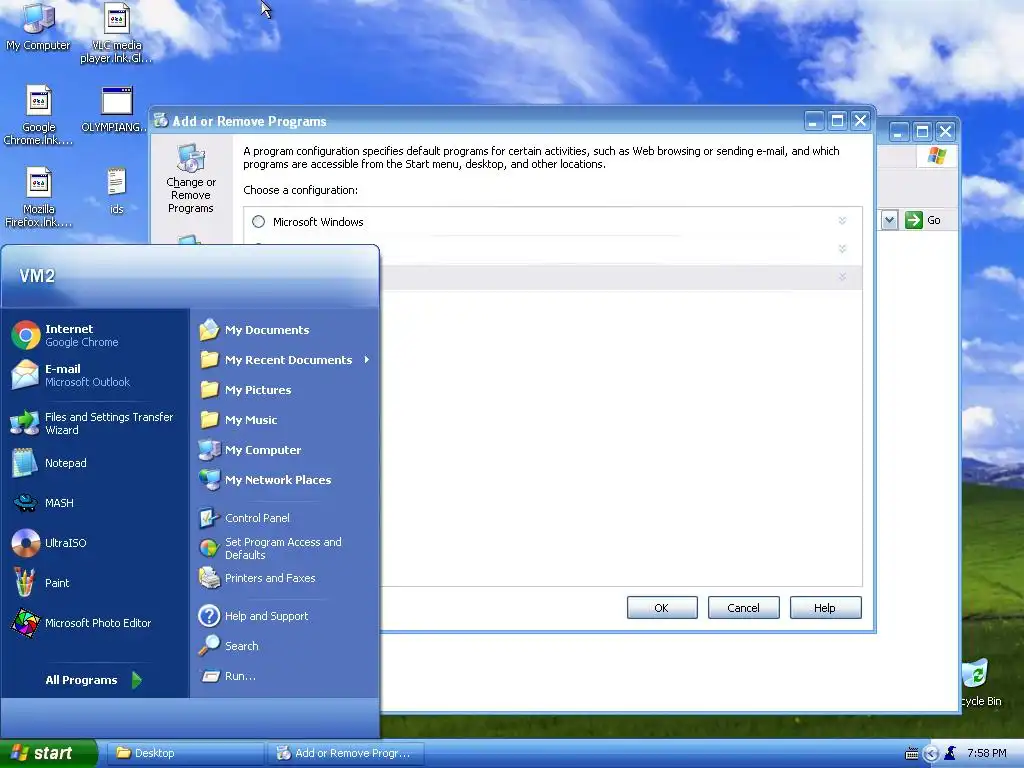Show hidden tray icons arrow
The height and width of the screenshot is (768, 1024).
tap(931, 754)
